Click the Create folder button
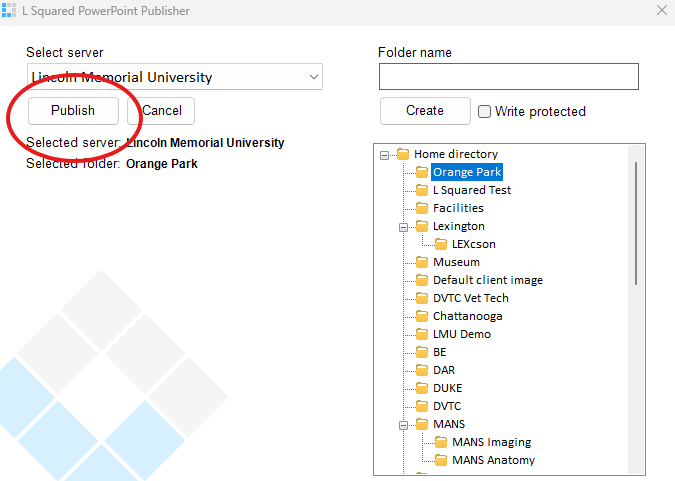 pyautogui.click(x=425, y=111)
